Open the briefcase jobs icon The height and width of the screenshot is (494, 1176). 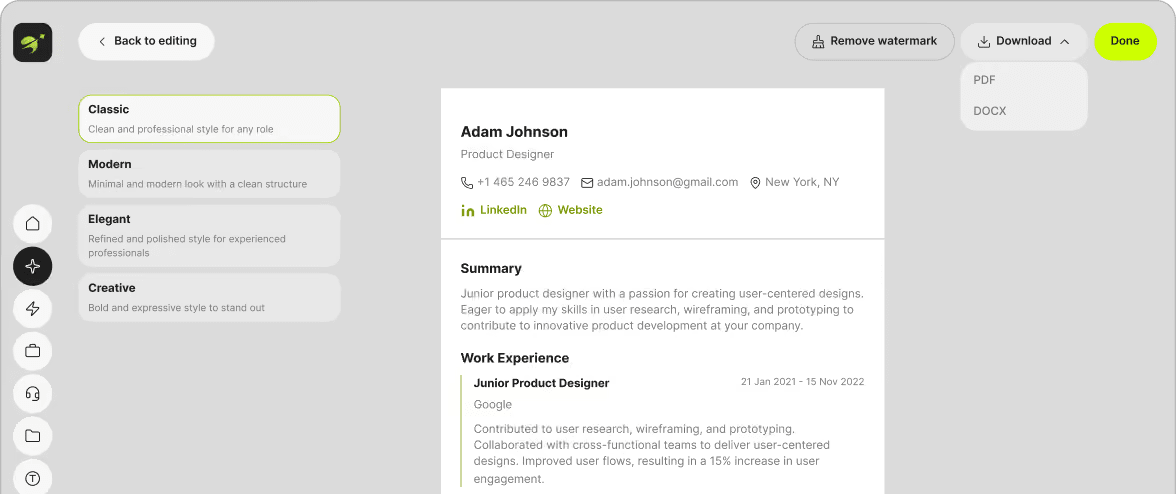[32, 351]
